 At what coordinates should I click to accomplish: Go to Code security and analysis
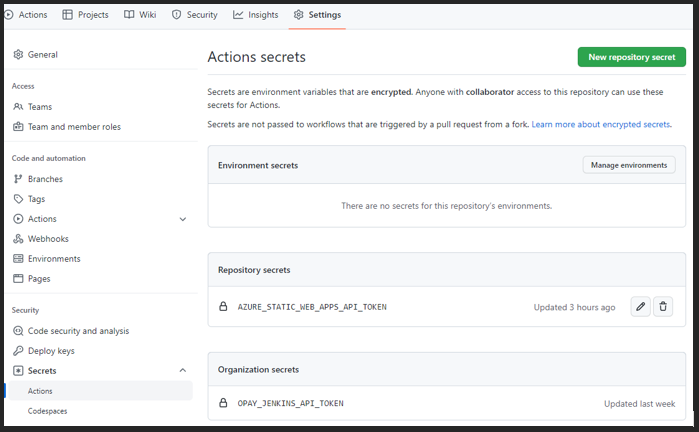point(78,331)
